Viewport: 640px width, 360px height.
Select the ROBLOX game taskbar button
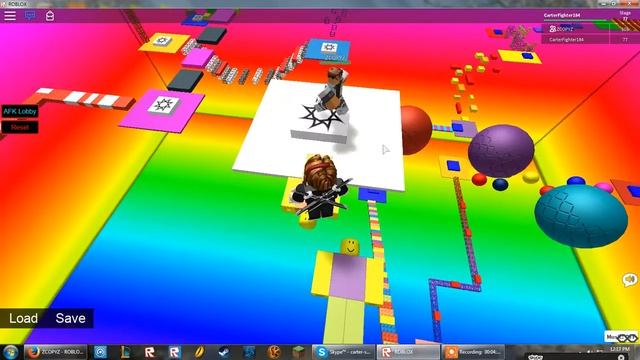(x=408, y=352)
